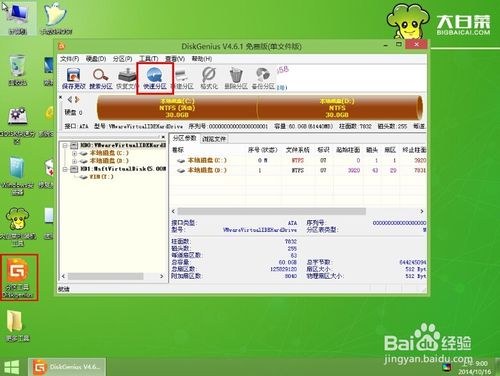The height and width of the screenshot is (376, 500).
Task: Close the disk map panel x
Action: pyautogui.click(x=61, y=97)
